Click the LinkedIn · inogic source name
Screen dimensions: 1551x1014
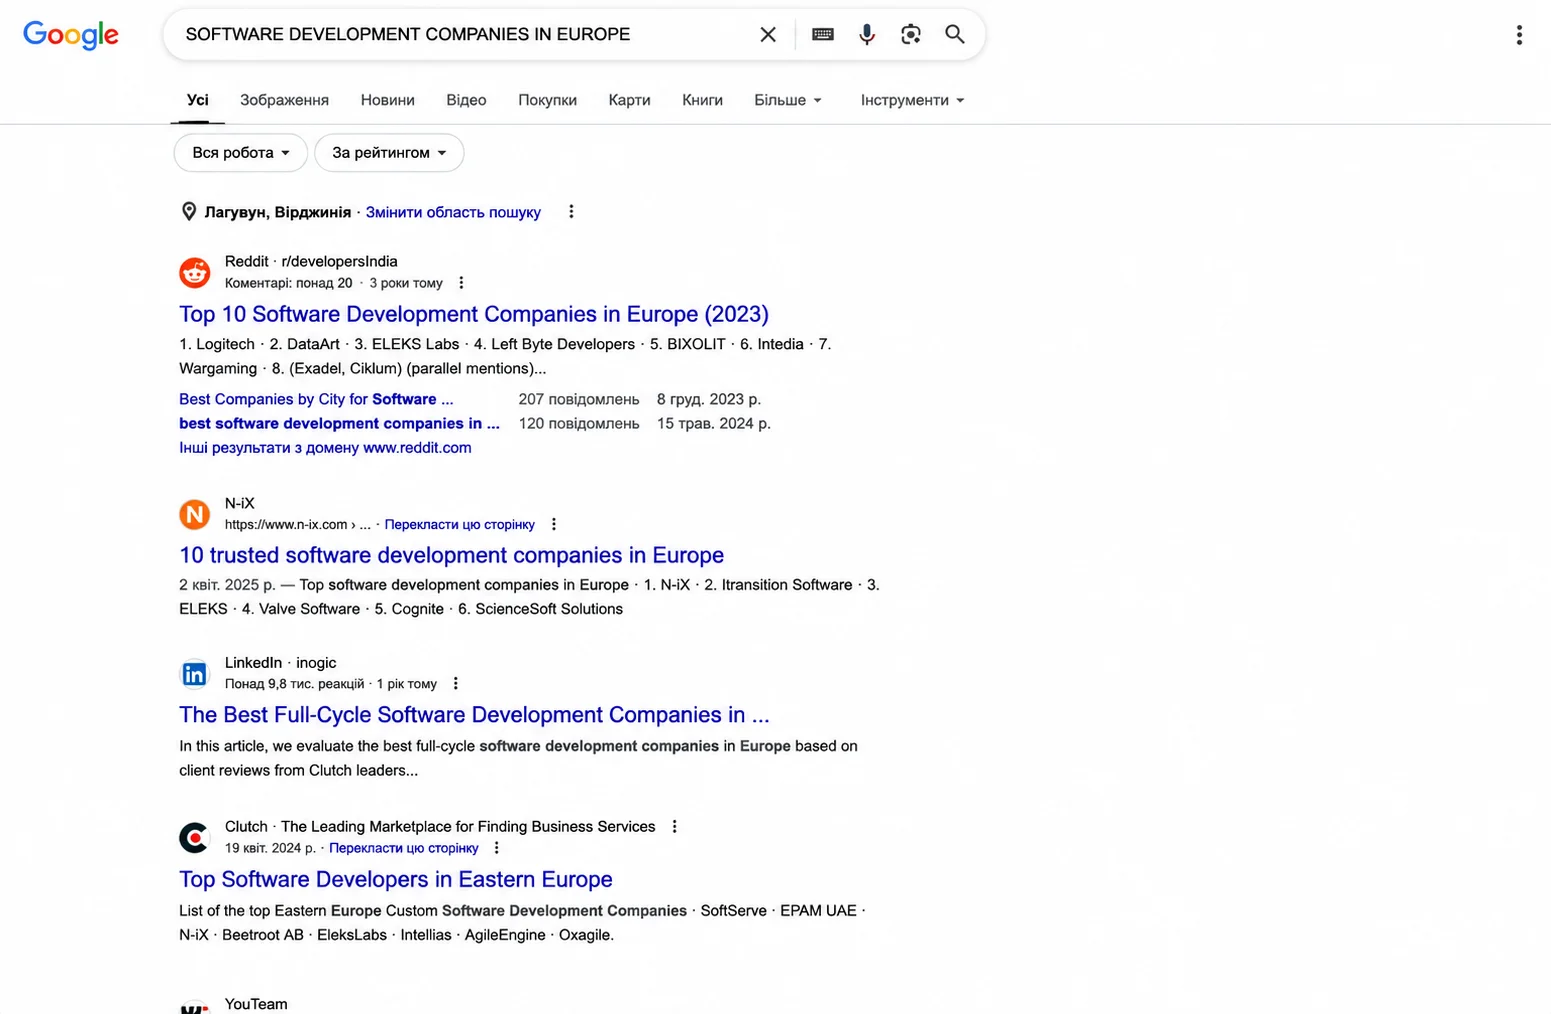point(280,663)
